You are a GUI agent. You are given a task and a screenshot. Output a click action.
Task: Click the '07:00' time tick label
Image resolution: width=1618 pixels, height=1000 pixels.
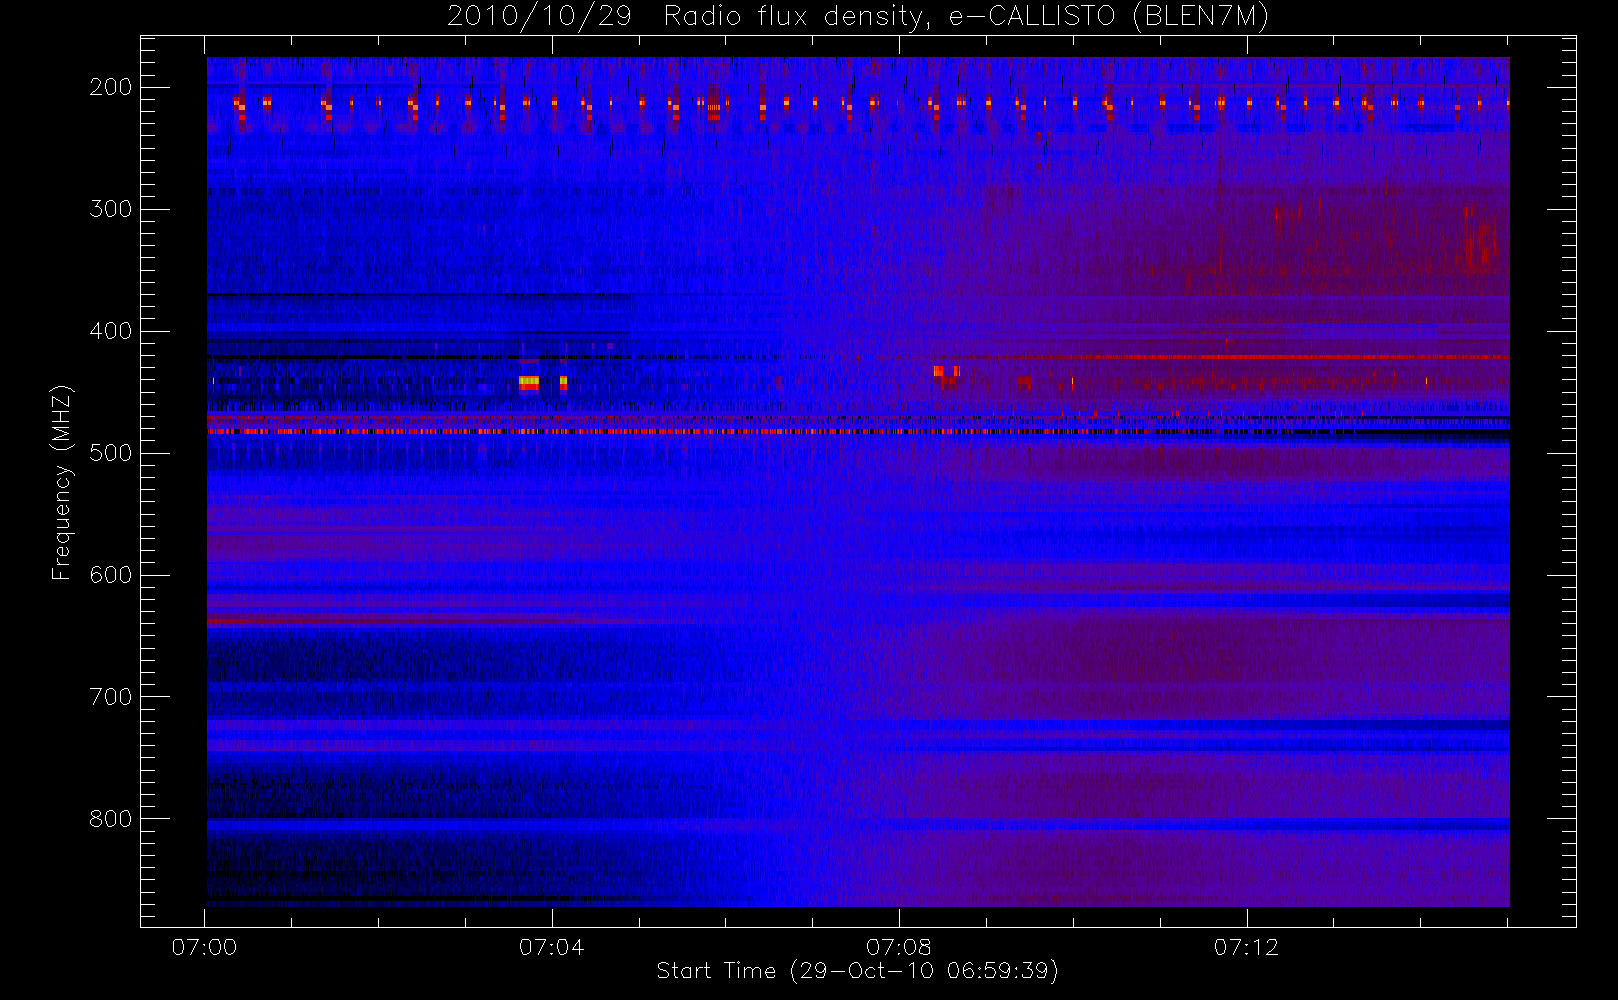click(204, 947)
